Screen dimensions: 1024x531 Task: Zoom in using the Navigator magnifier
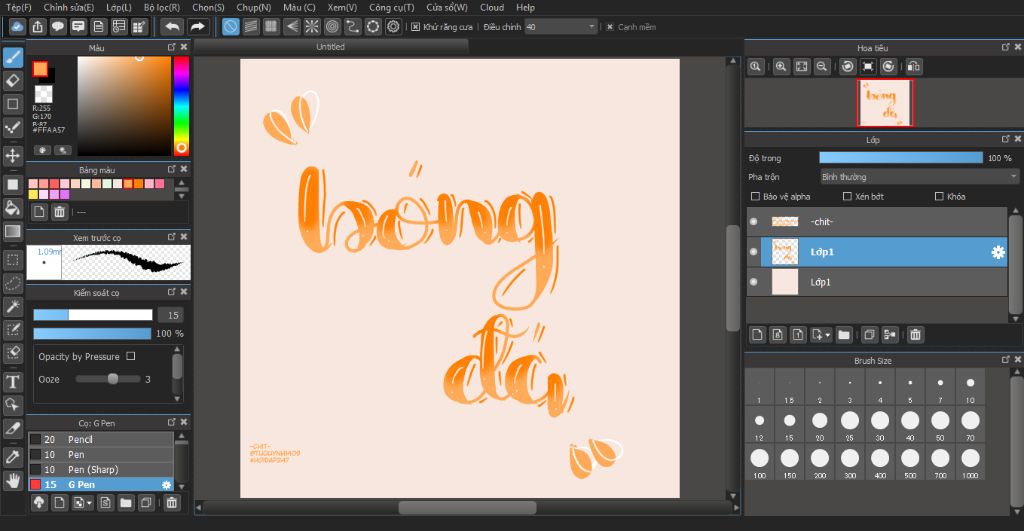[780, 66]
